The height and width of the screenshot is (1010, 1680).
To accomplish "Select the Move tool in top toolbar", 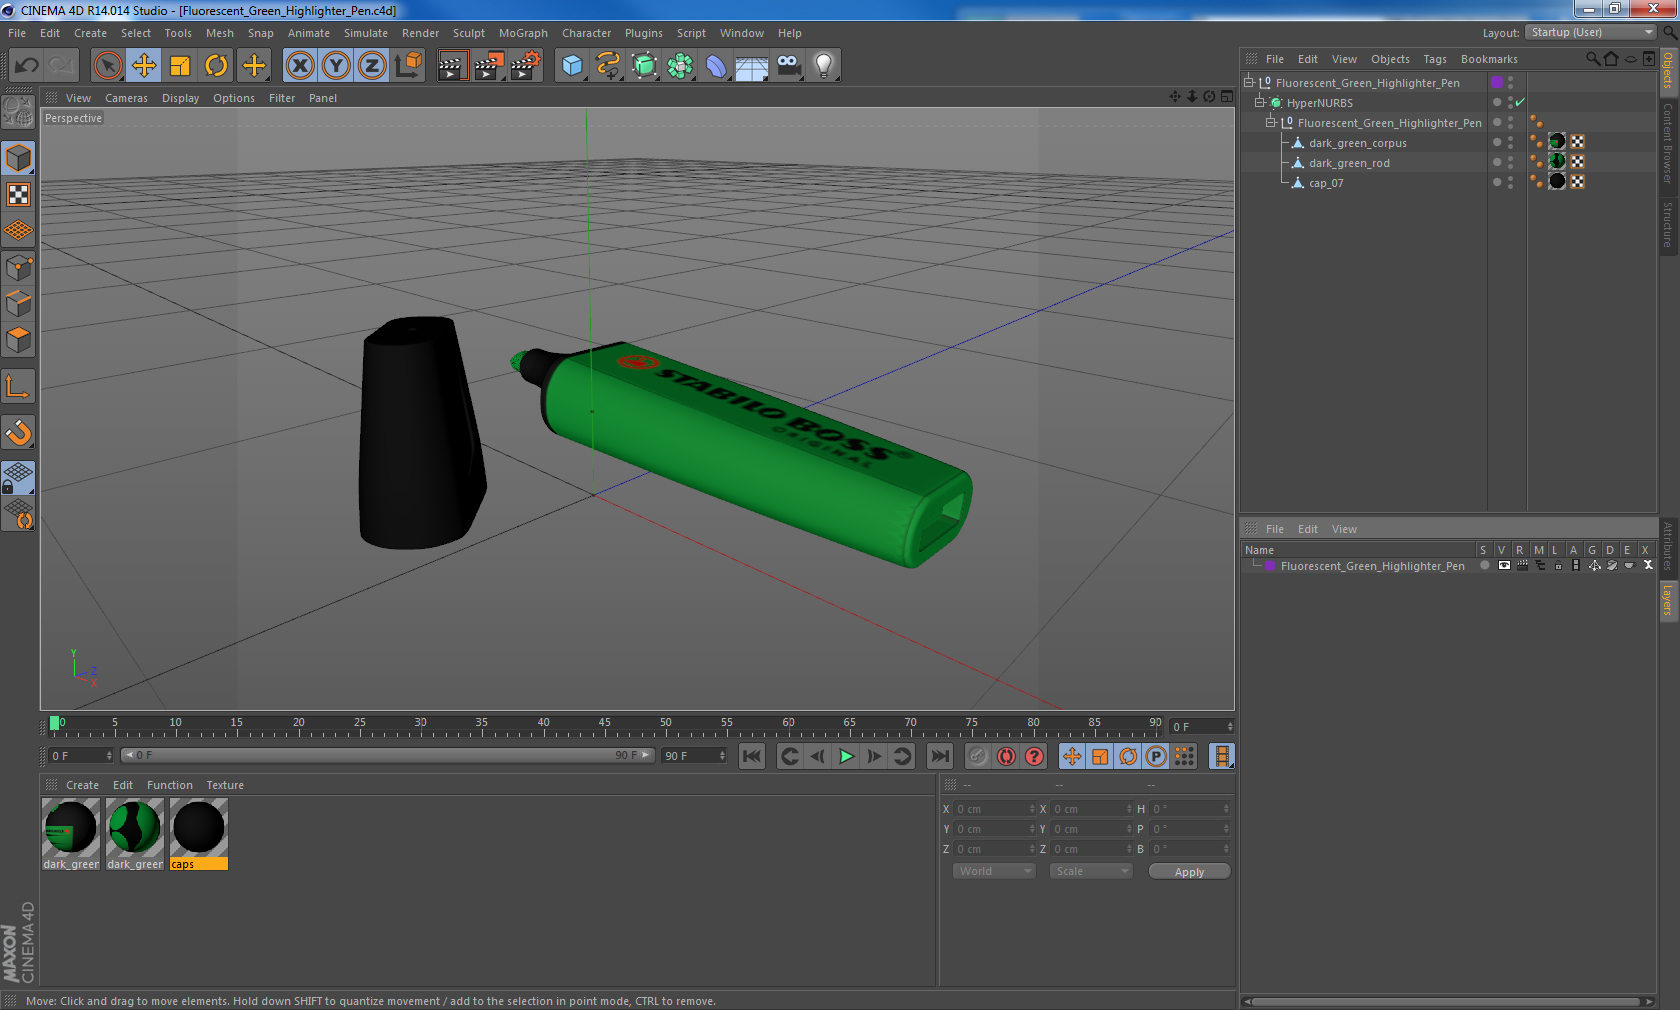I will [x=144, y=66].
